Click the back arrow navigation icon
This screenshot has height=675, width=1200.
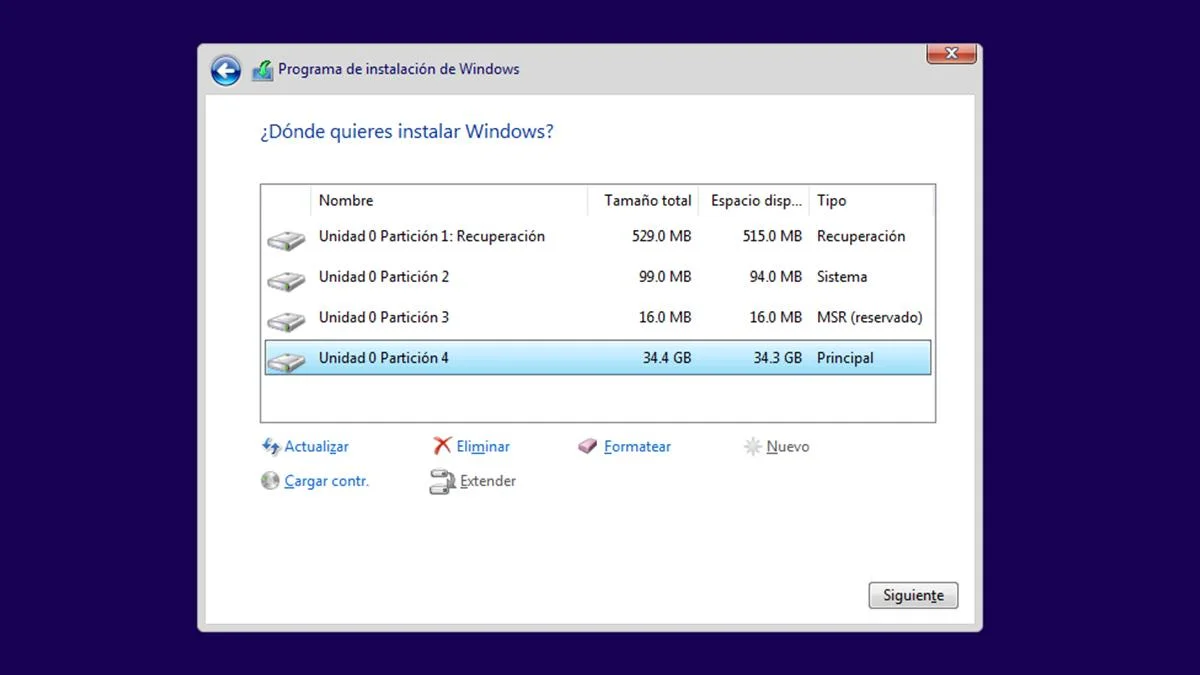(225, 70)
